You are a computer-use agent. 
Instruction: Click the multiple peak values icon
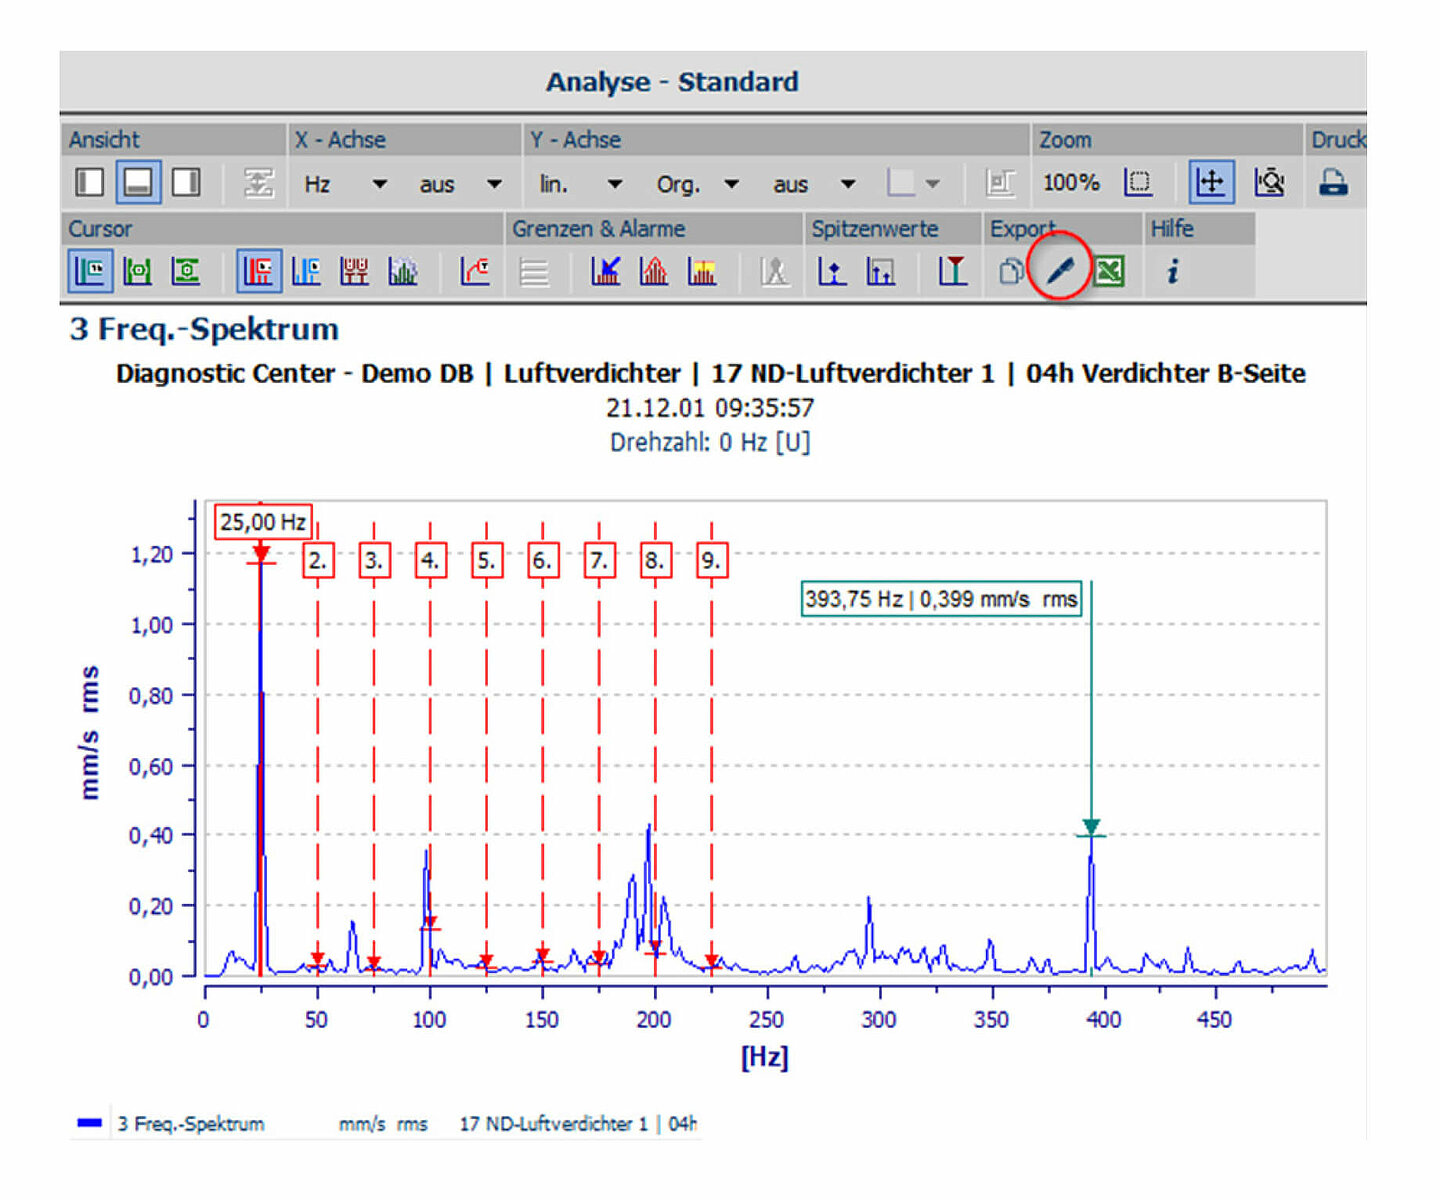pos(881,271)
